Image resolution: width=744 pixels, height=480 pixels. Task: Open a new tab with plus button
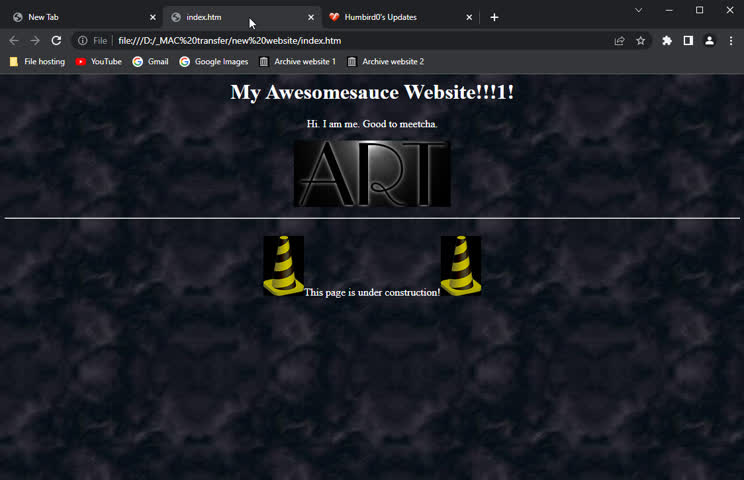click(494, 17)
